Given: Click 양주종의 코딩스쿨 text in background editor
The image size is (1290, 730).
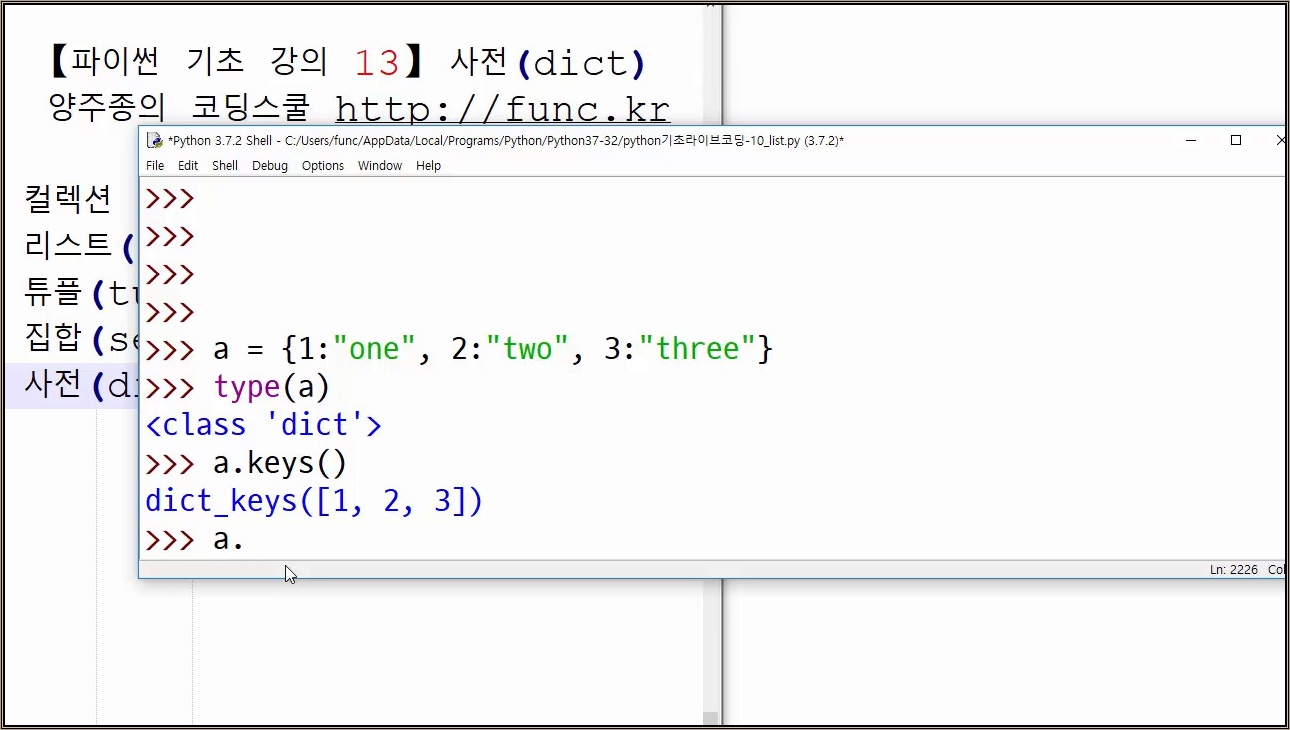Looking at the screenshot, I should 179,107.
